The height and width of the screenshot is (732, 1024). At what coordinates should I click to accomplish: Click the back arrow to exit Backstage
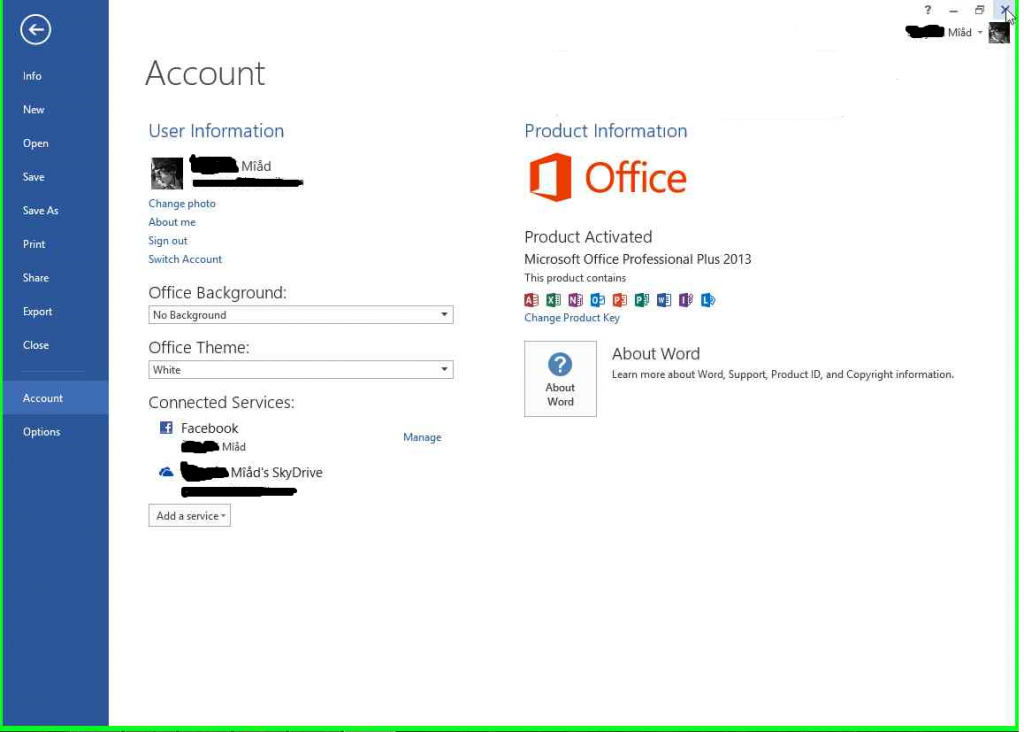pos(36,31)
